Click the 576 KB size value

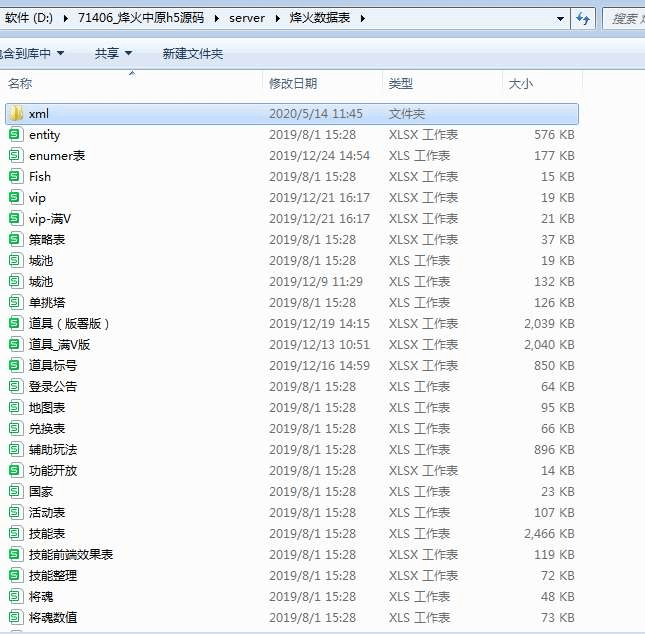point(554,135)
